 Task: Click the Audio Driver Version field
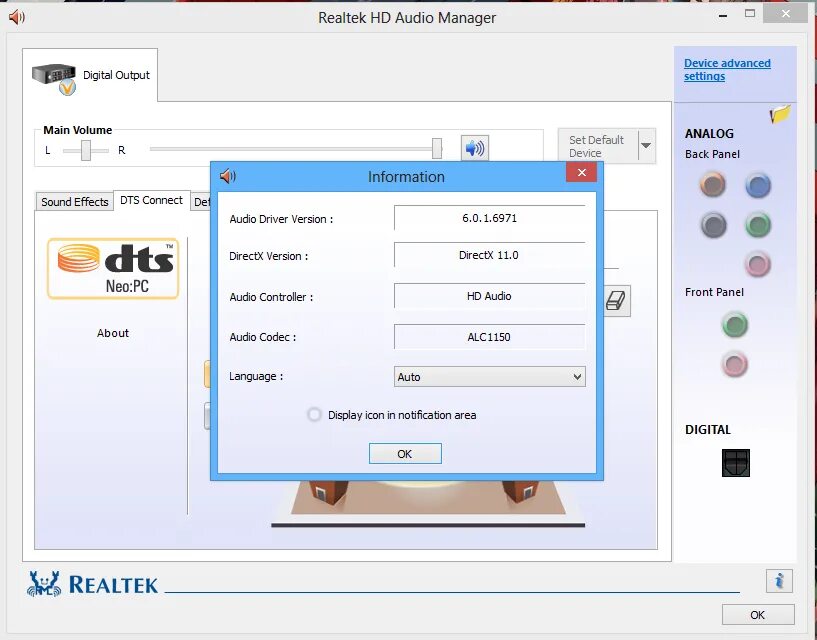(489, 218)
